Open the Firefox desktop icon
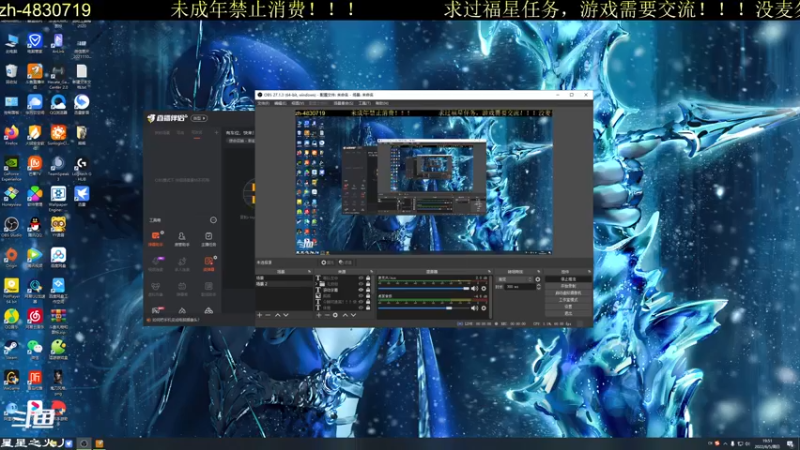Image resolution: width=800 pixels, height=450 pixels. (x=11, y=135)
